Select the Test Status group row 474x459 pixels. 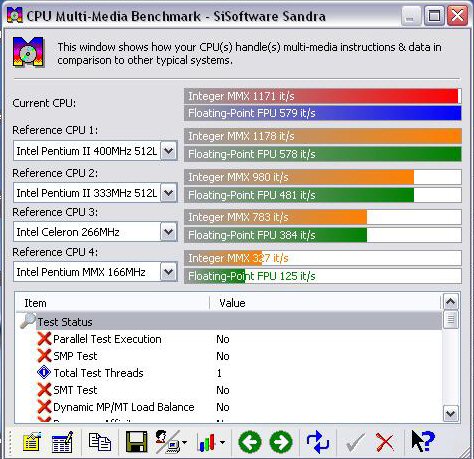(x=229, y=322)
